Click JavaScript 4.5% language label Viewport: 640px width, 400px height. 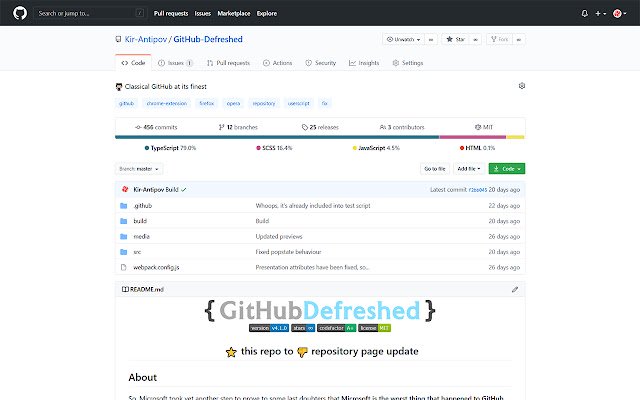point(376,148)
